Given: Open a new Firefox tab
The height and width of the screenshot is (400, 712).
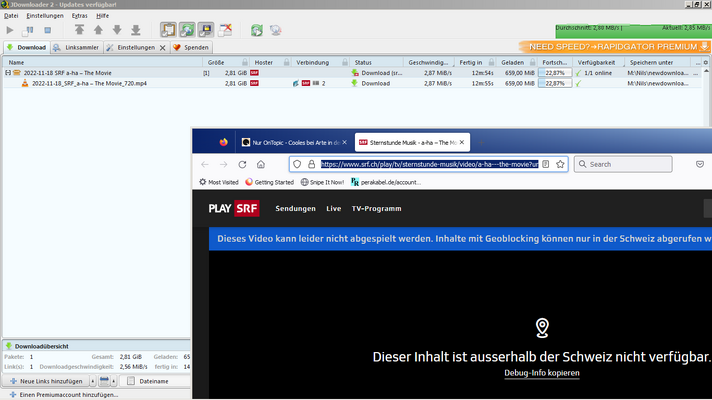Looking at the screenshot, I should 481,143.
